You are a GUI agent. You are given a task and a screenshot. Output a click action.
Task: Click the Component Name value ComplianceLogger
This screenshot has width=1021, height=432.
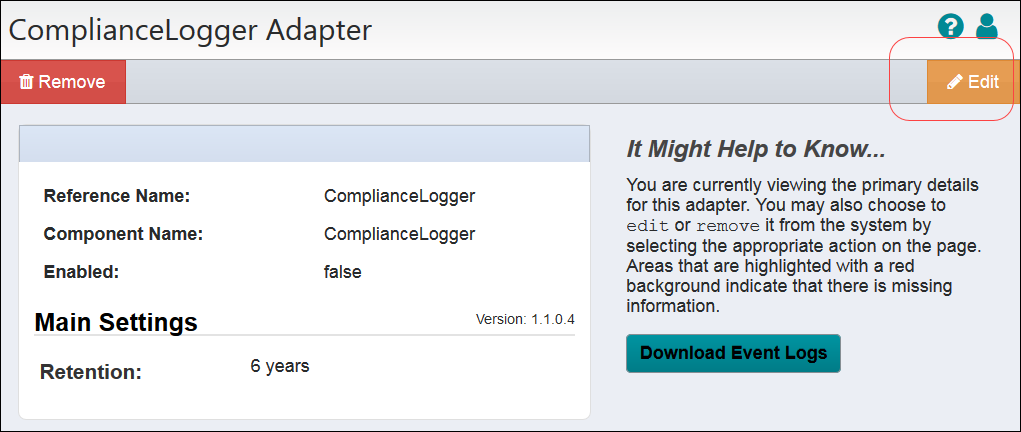point(399,234)
